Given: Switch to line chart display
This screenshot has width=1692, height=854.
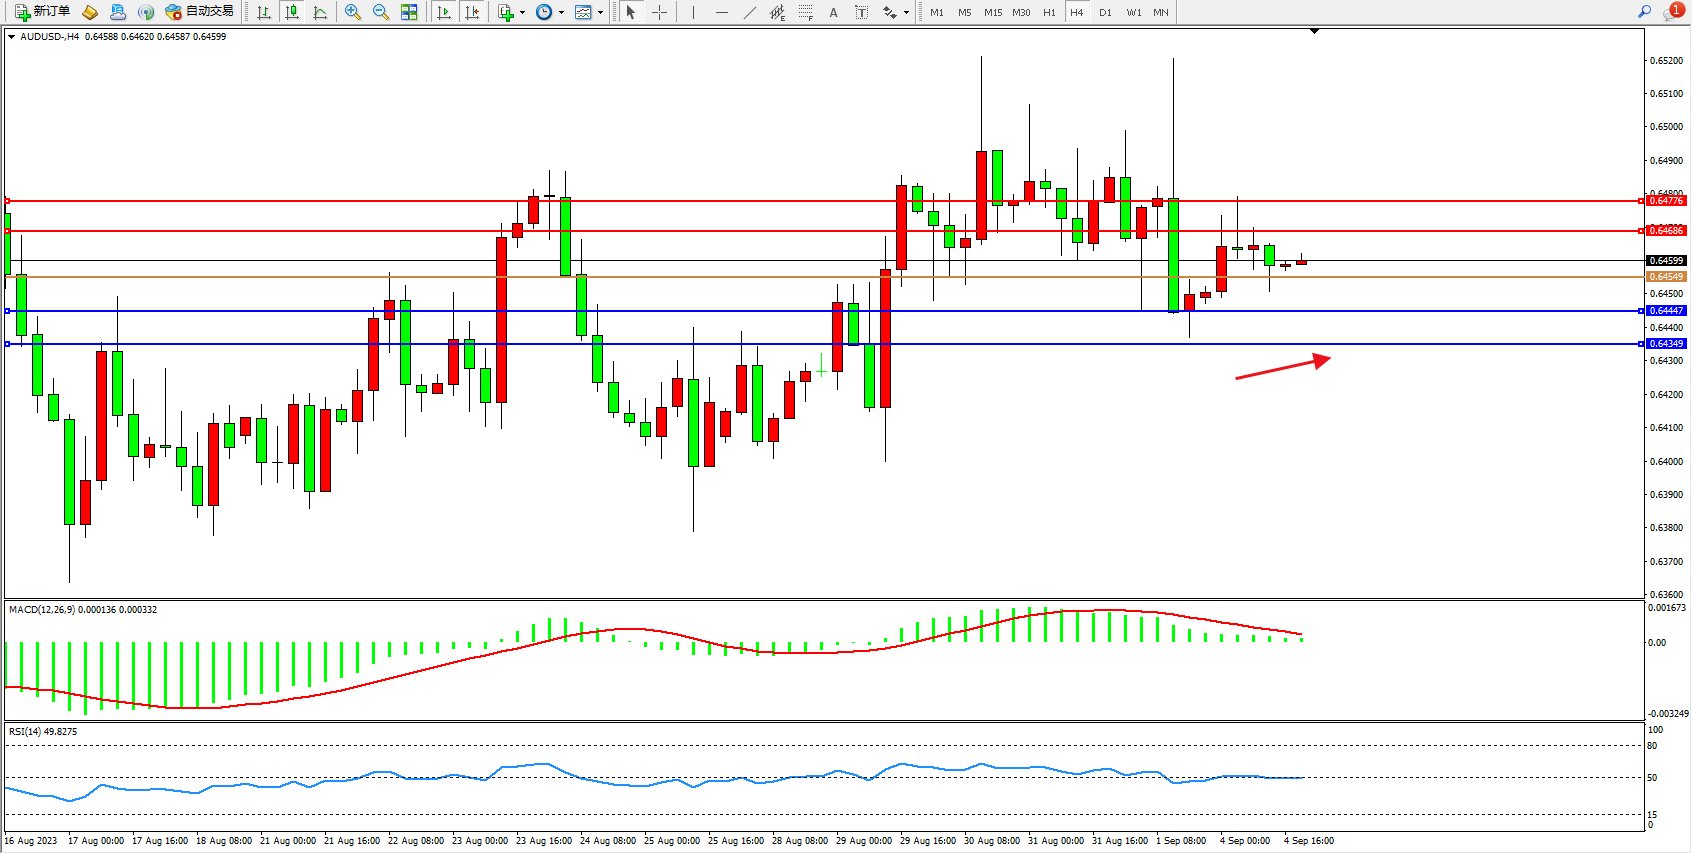Looking at the screenshot, I should tap(320, 12).
